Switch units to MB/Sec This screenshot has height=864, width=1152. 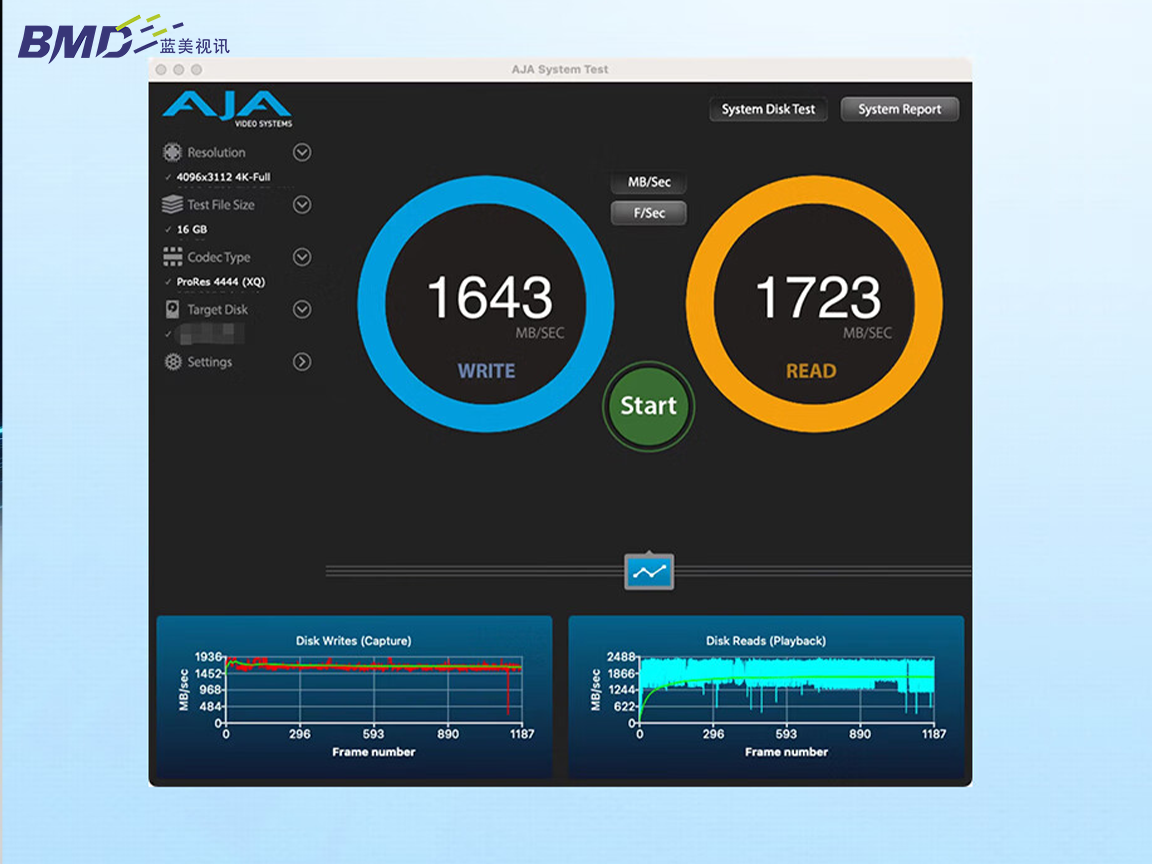point(649,182)
